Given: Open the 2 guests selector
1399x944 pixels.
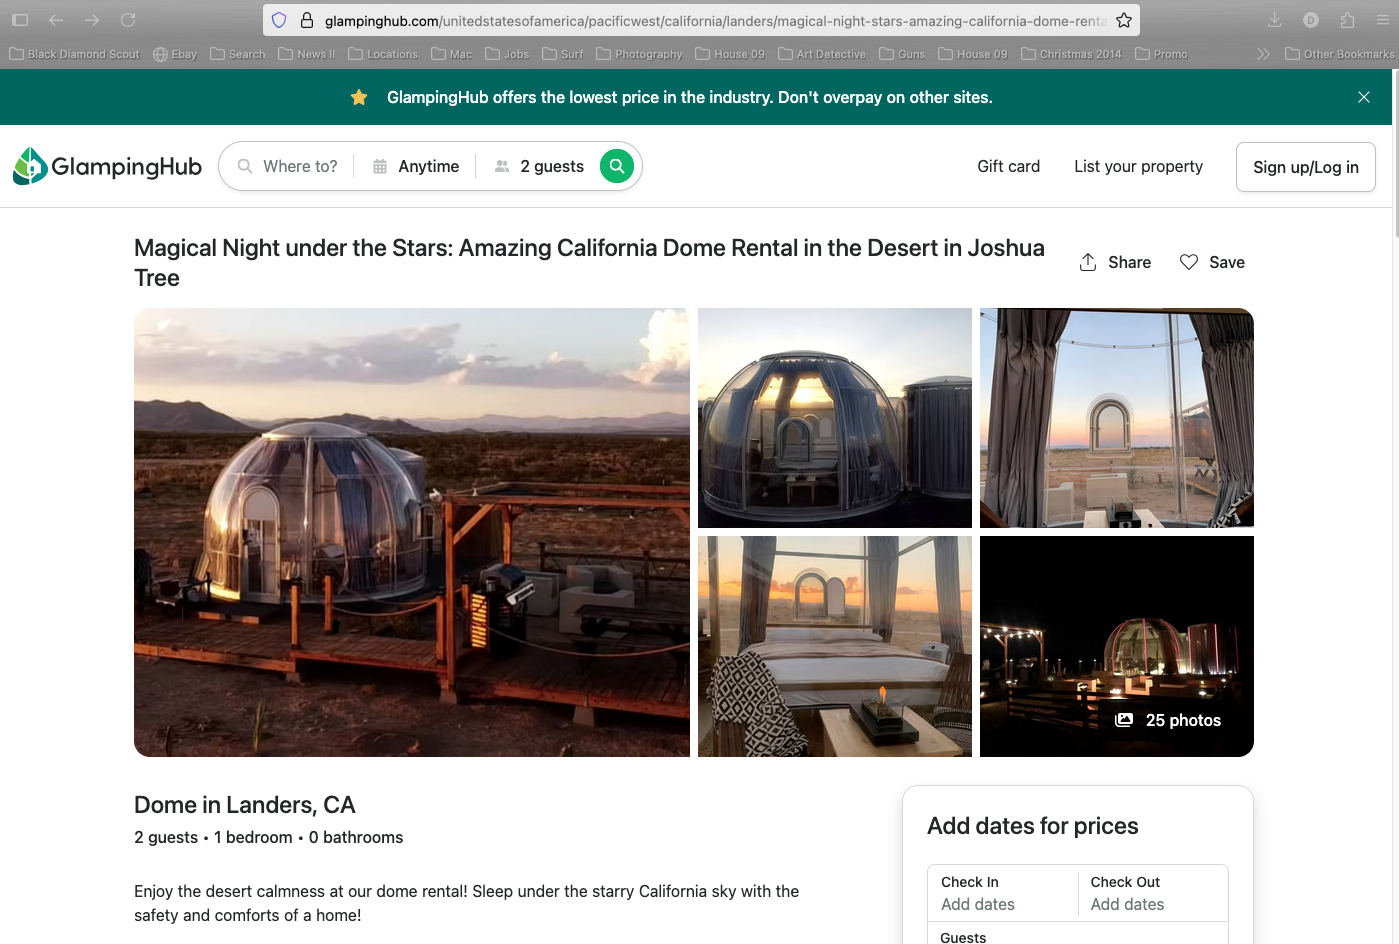Looking at the screenshot, I should (x=540, y=166).
